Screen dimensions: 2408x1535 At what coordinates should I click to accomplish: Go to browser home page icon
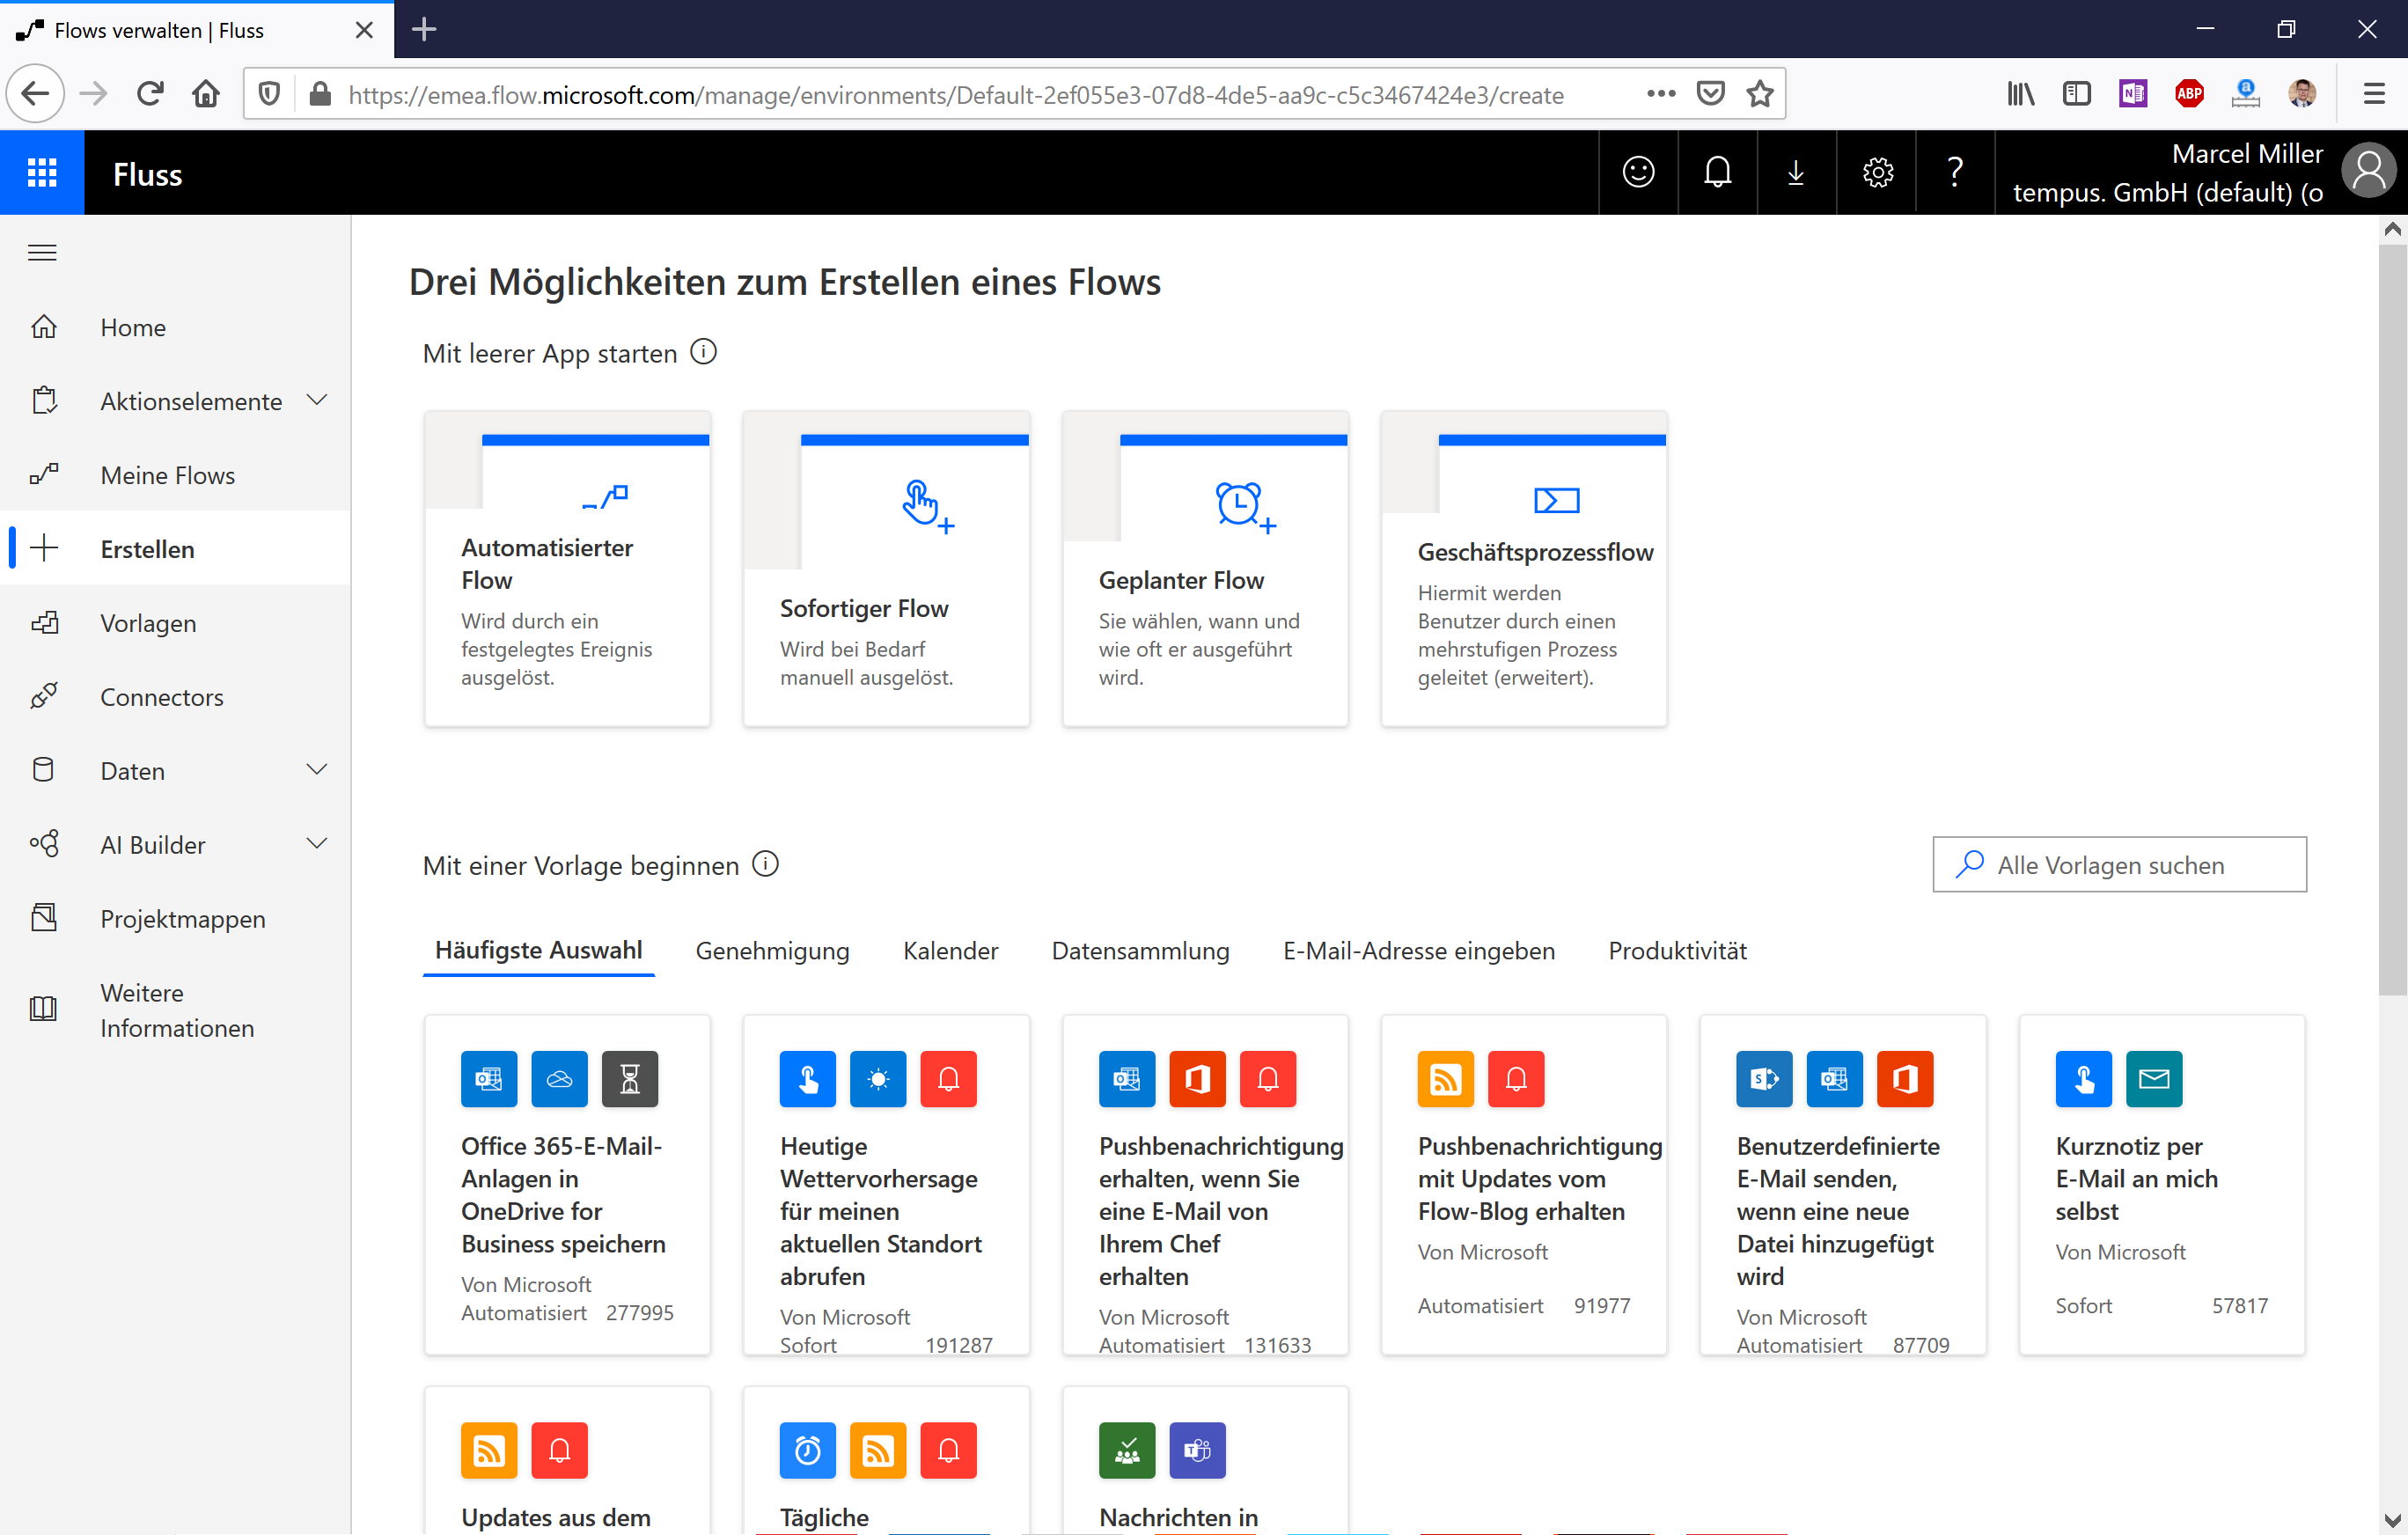(x=206, y=94)
